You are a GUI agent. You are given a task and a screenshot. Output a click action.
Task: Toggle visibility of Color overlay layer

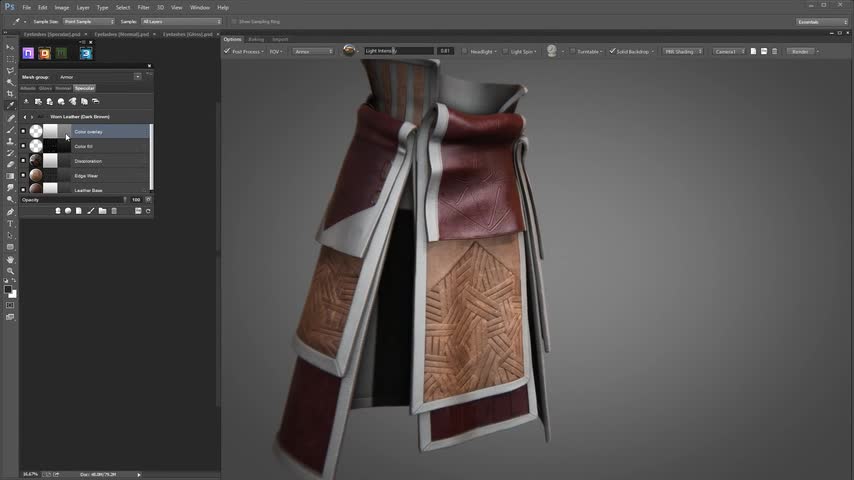(23, 131)
